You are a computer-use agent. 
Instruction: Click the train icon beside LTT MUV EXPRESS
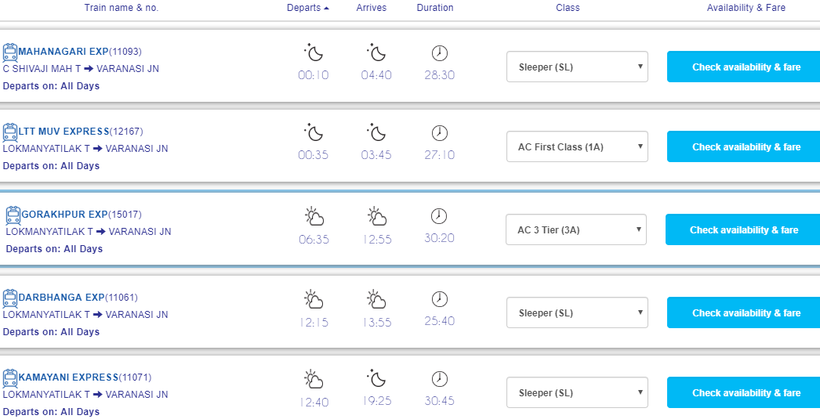click(10, 131)
